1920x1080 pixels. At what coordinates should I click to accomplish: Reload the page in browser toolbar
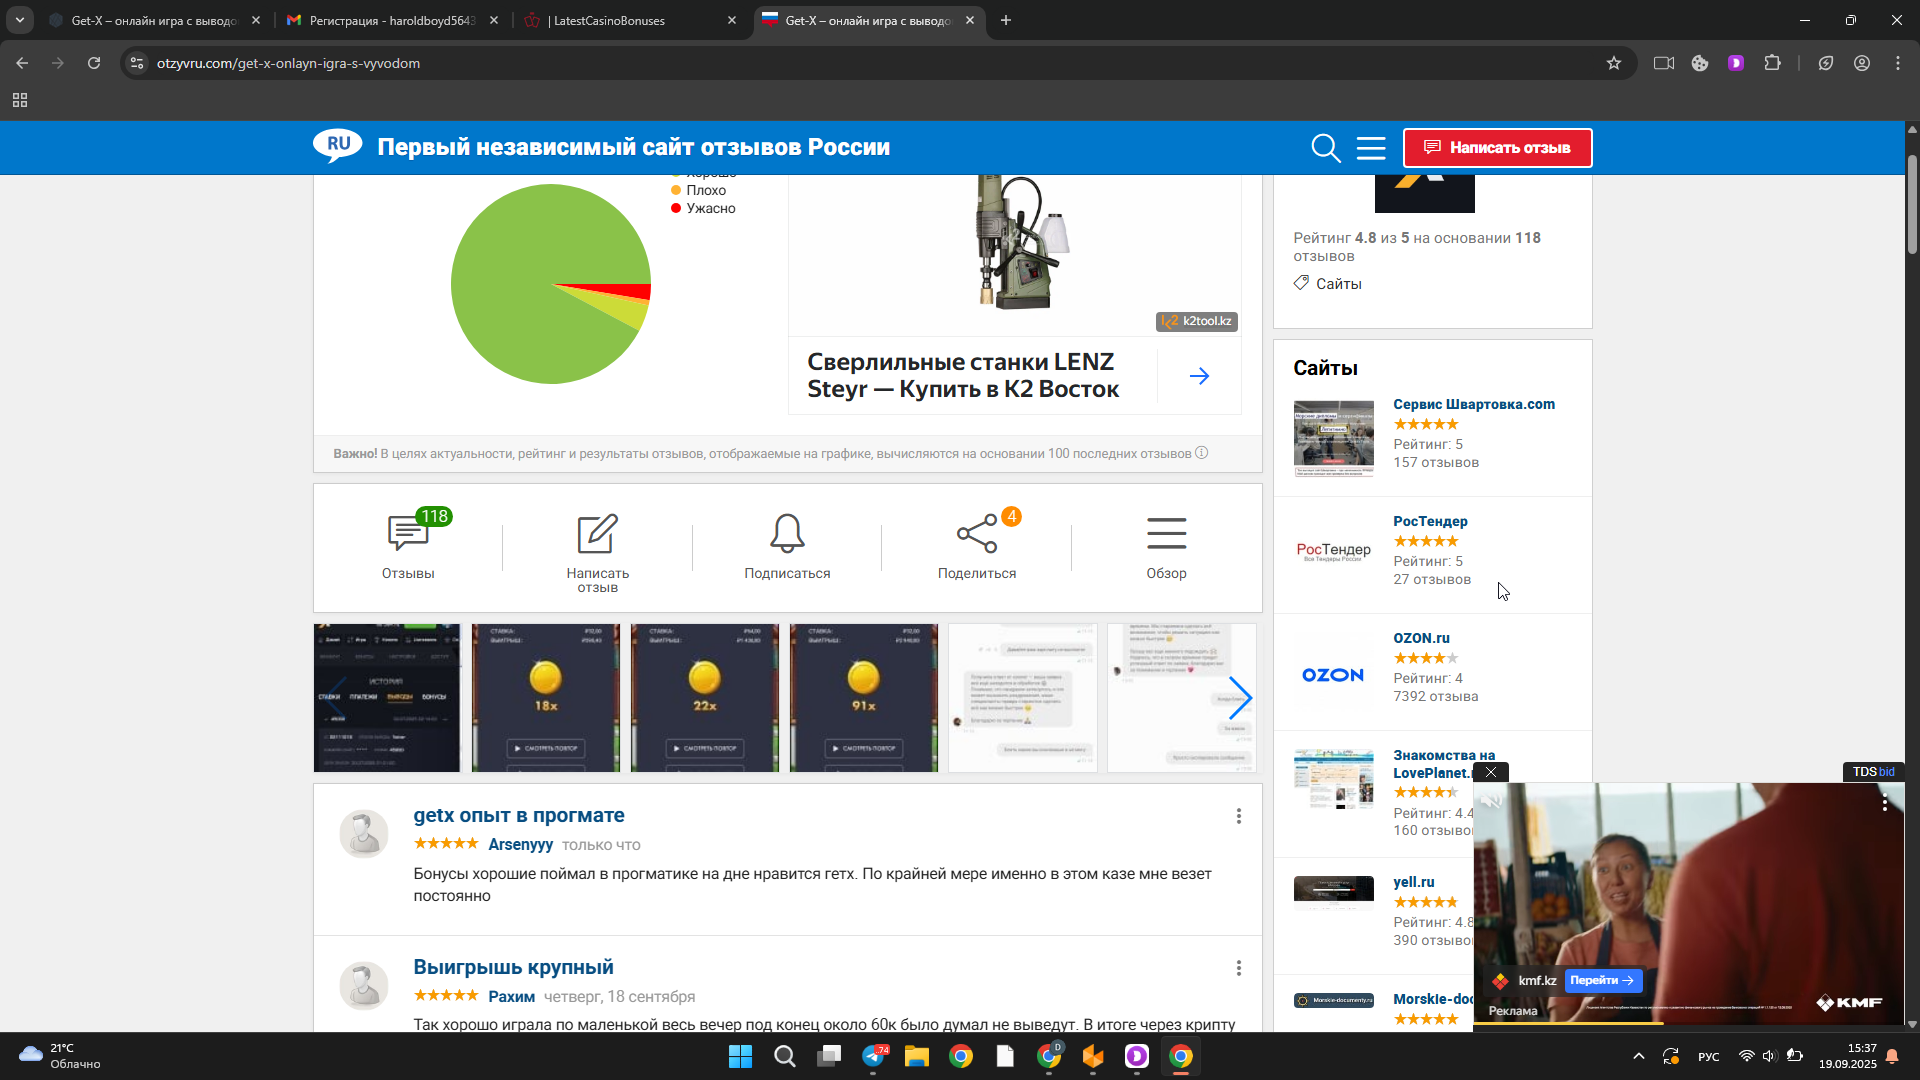(94, 63)
